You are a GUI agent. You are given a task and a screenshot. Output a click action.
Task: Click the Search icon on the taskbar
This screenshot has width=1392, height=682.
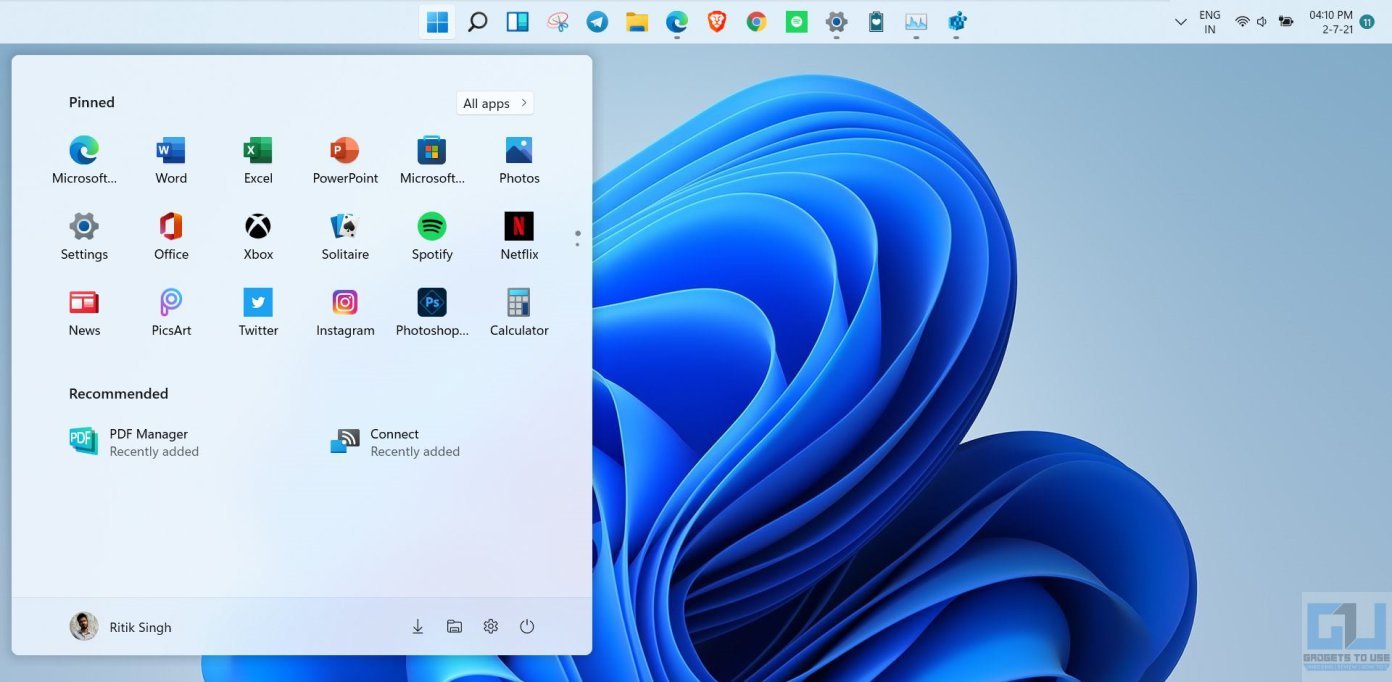(477, 21)
